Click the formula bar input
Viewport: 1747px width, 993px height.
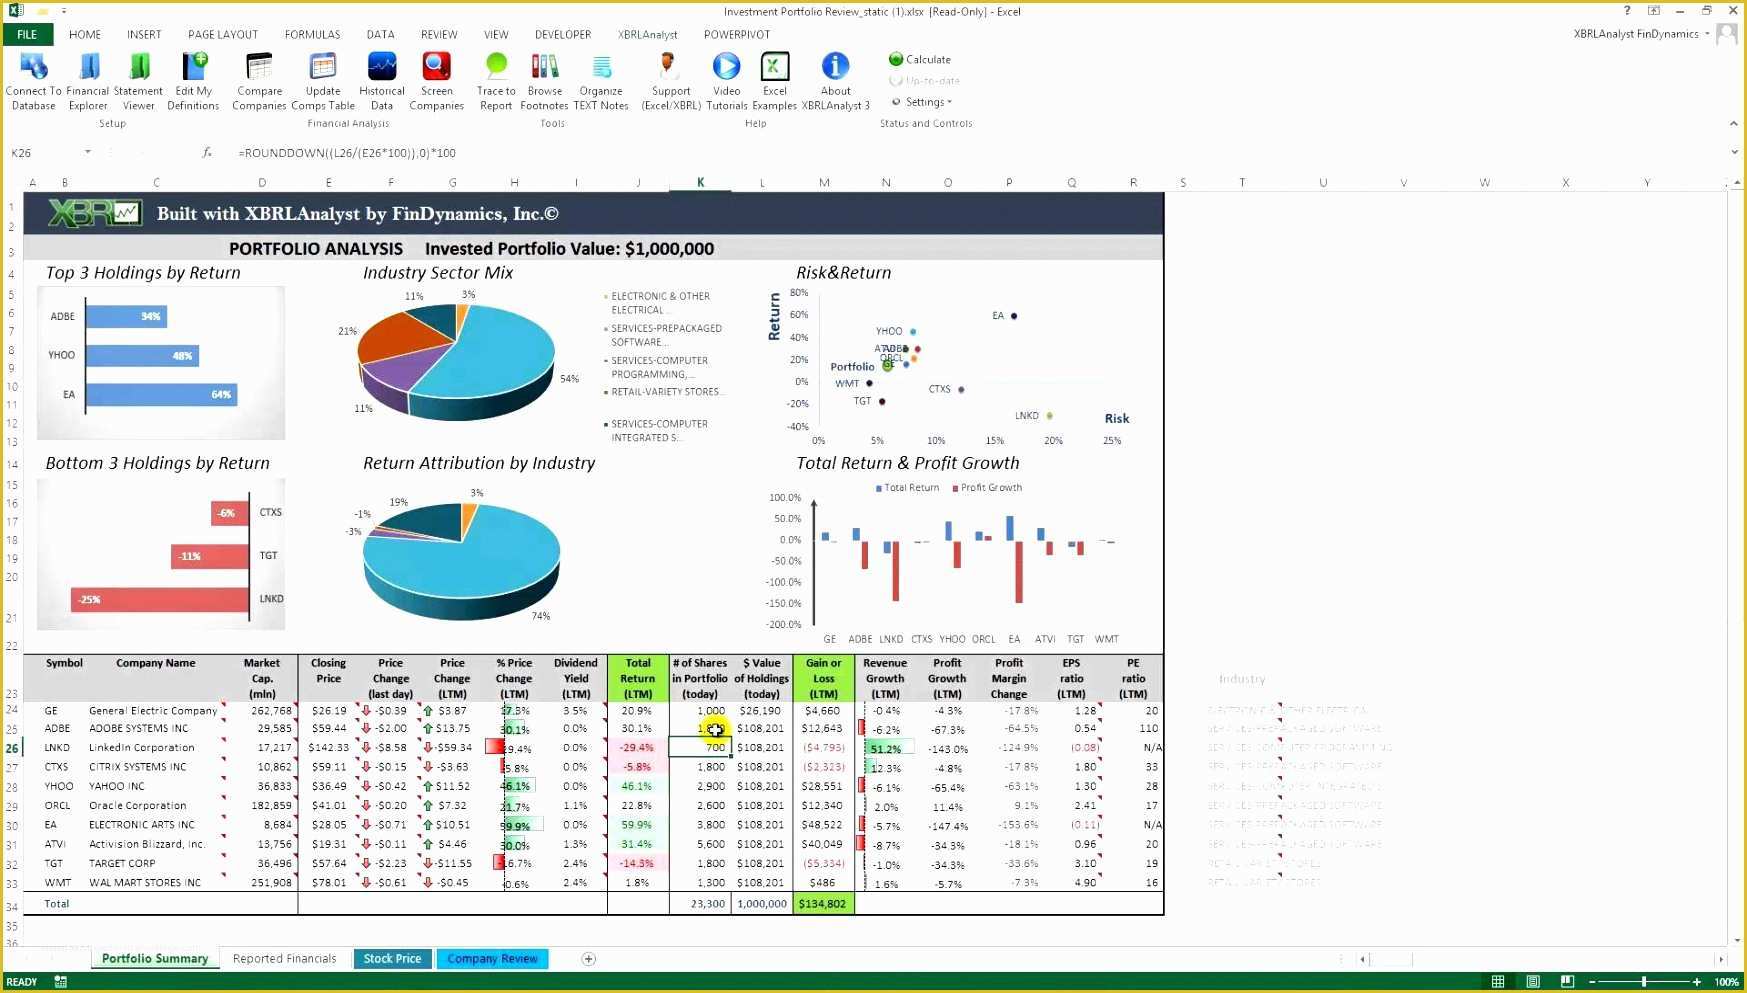click(x=980, y=153)
